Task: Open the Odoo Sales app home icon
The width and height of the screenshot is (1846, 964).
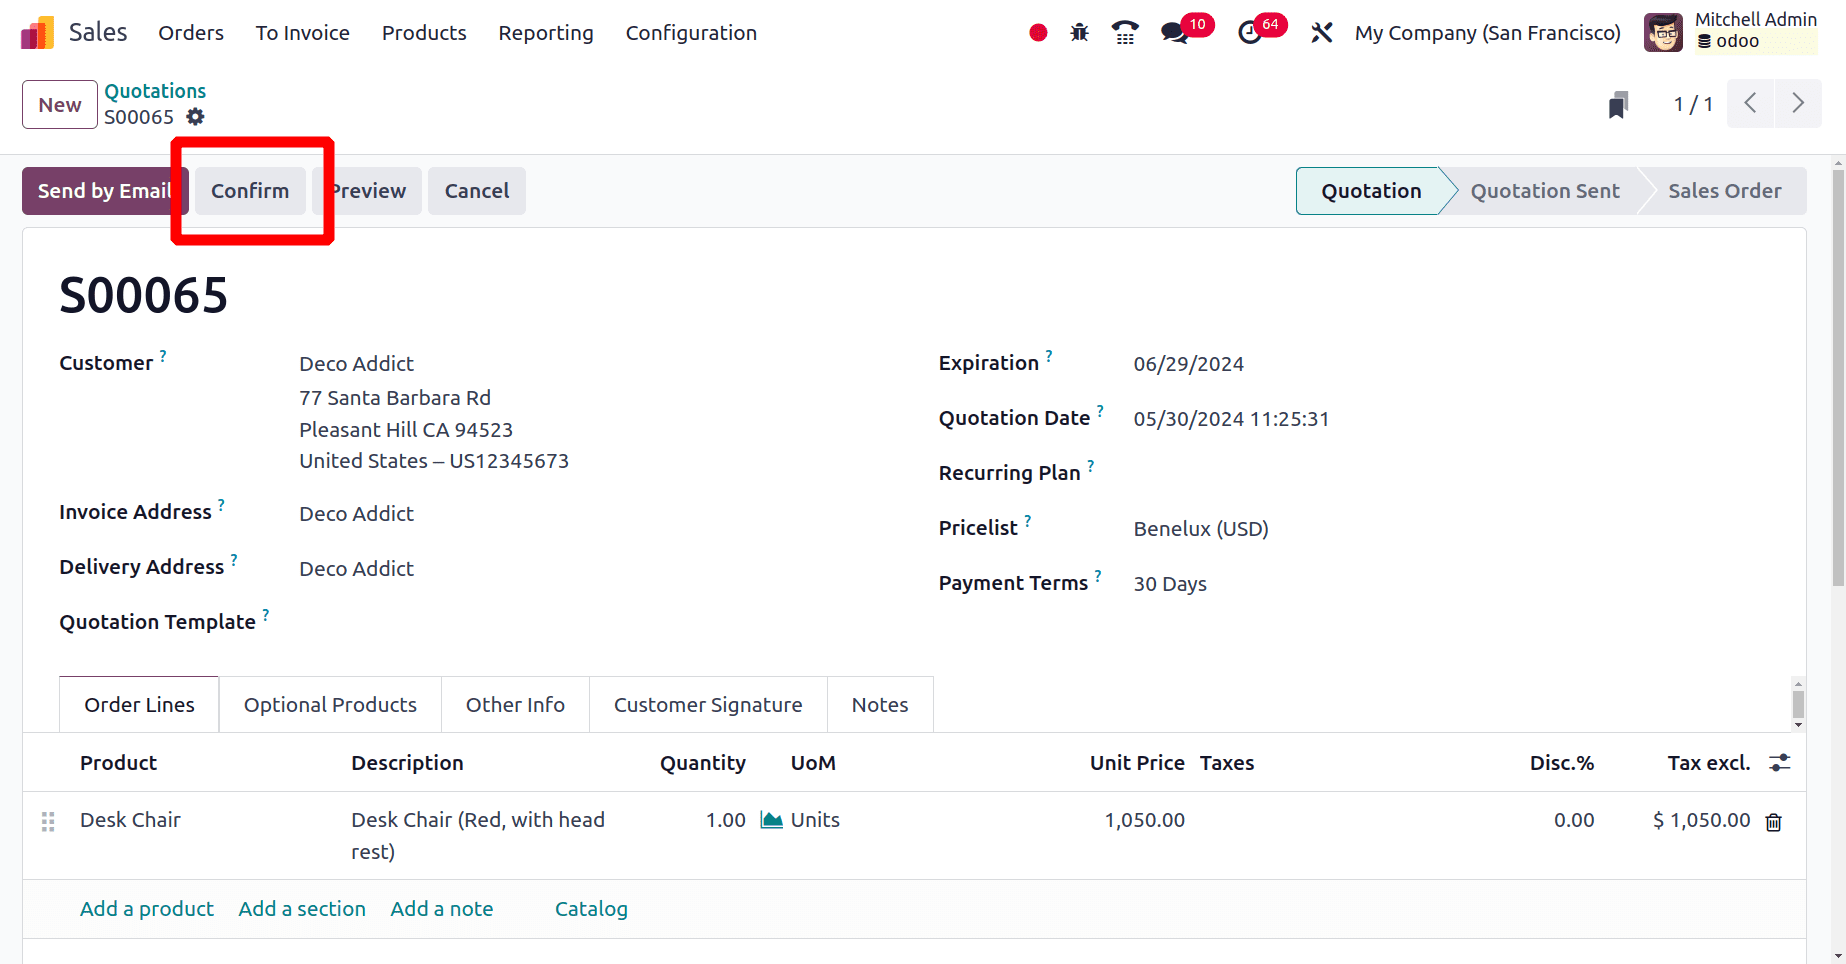Action: (x=37, y=33)
